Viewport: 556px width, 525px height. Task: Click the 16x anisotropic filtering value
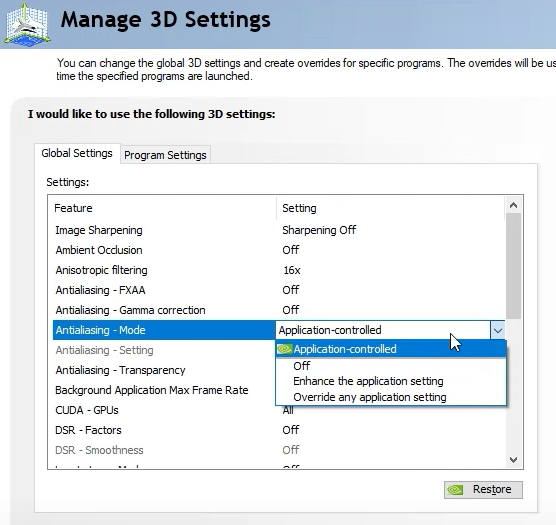291,270
